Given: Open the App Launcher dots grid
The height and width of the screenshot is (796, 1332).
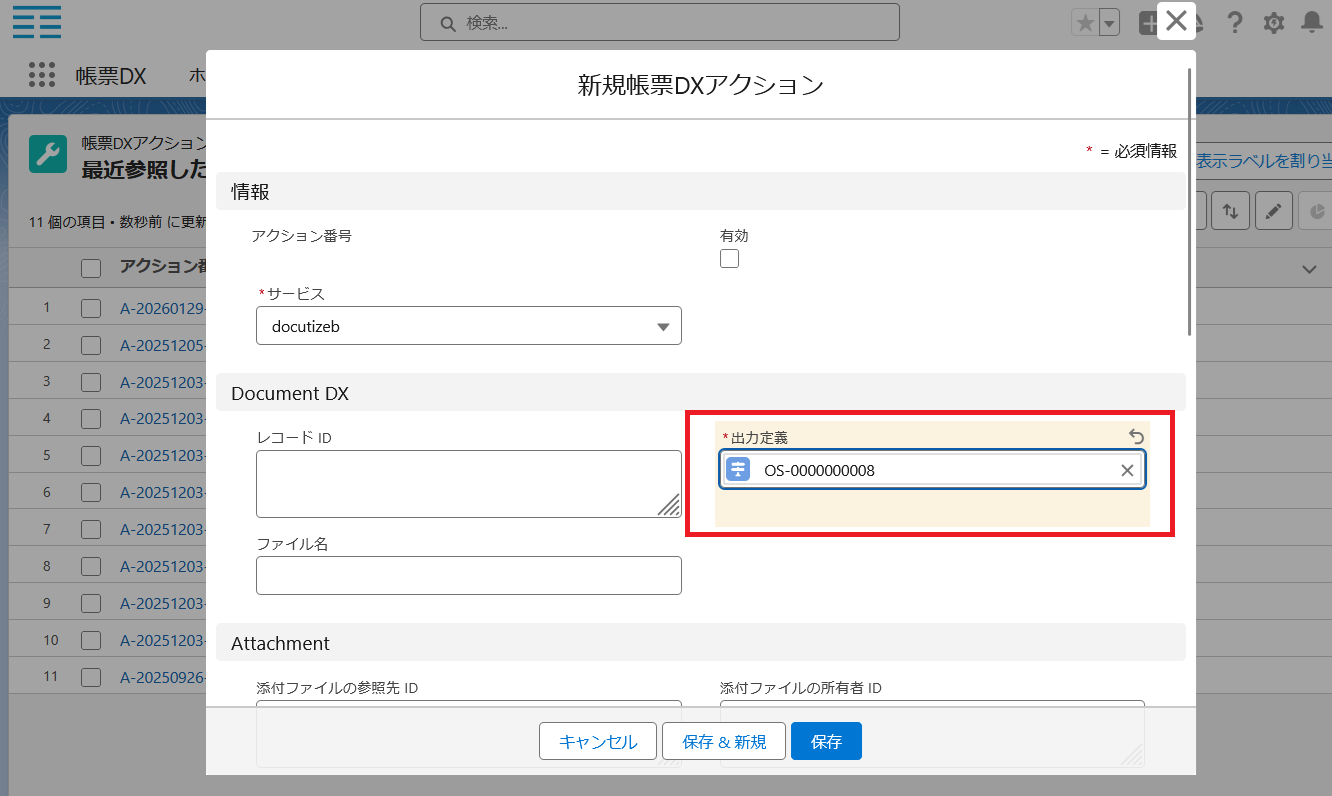Looking at the screenshot, I should 42,75.
